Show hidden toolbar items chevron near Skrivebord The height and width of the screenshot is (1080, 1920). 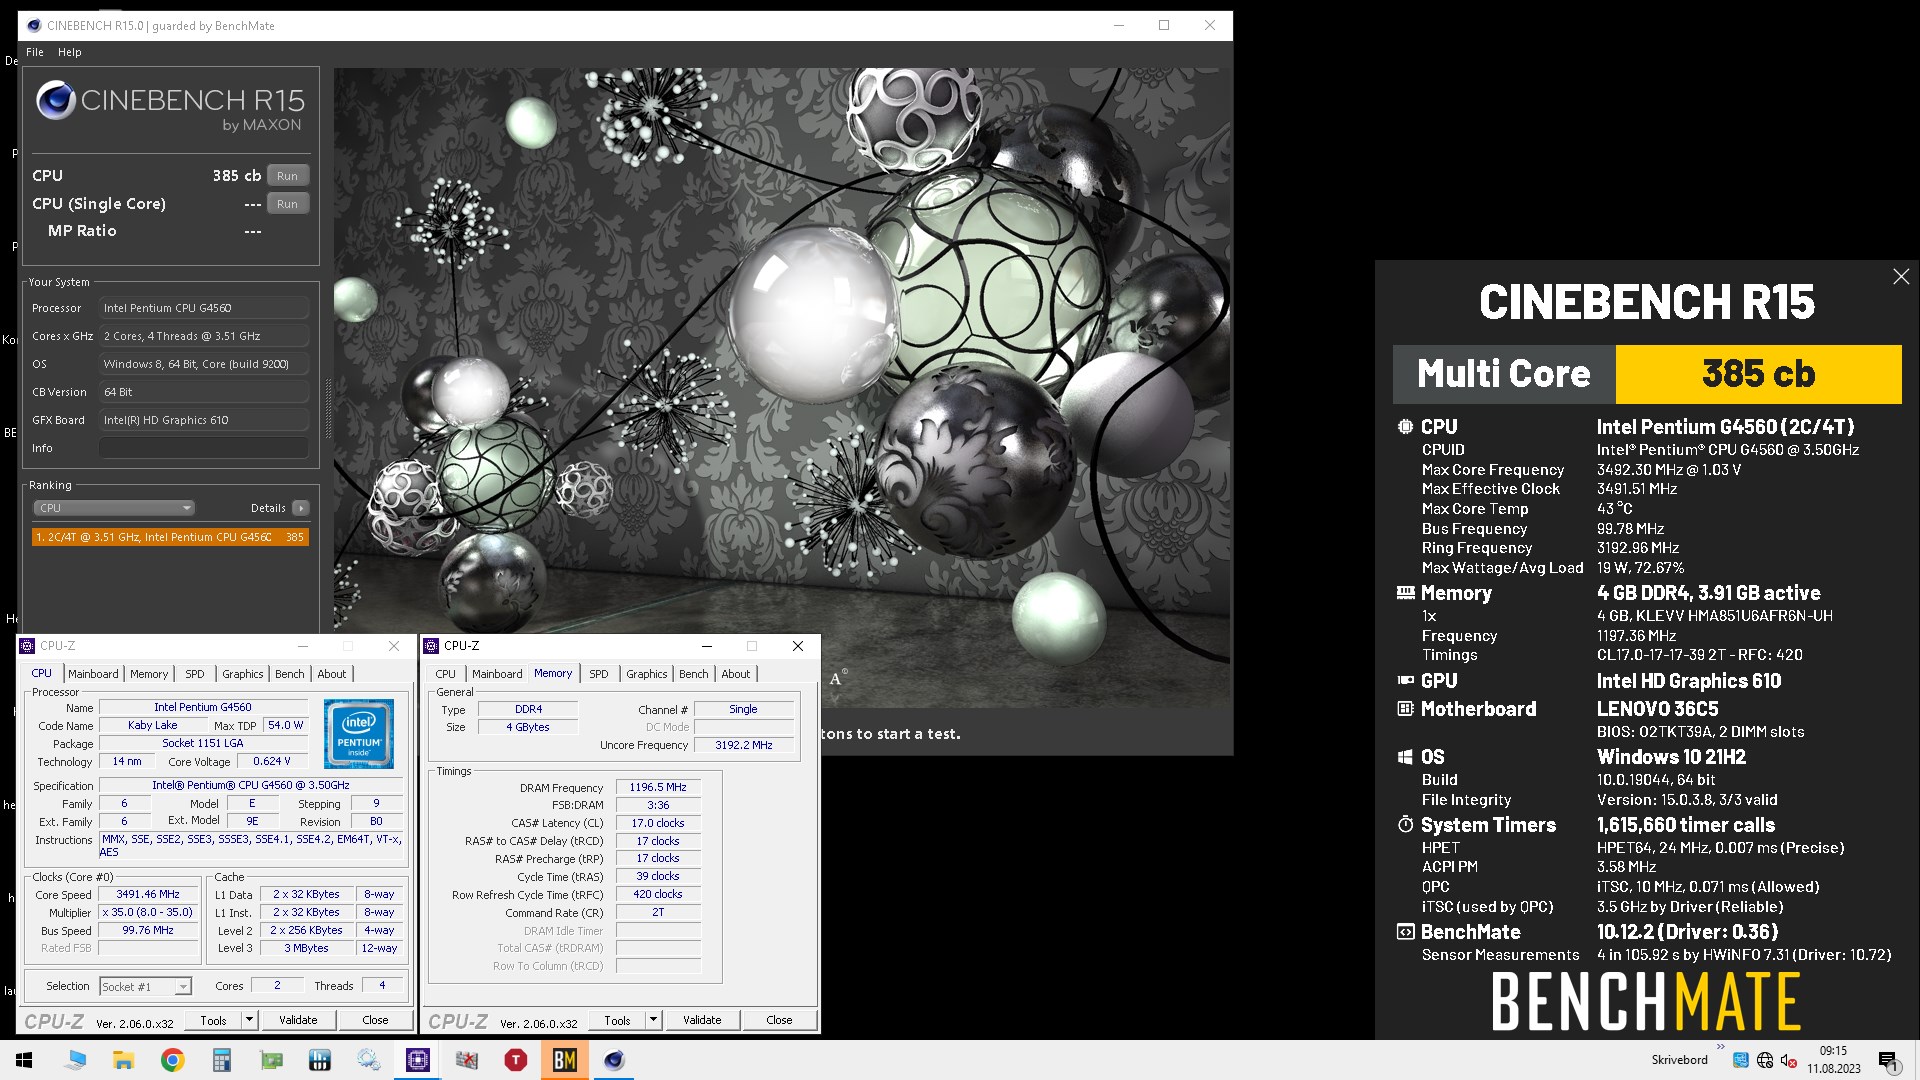pos(1720,1047)
